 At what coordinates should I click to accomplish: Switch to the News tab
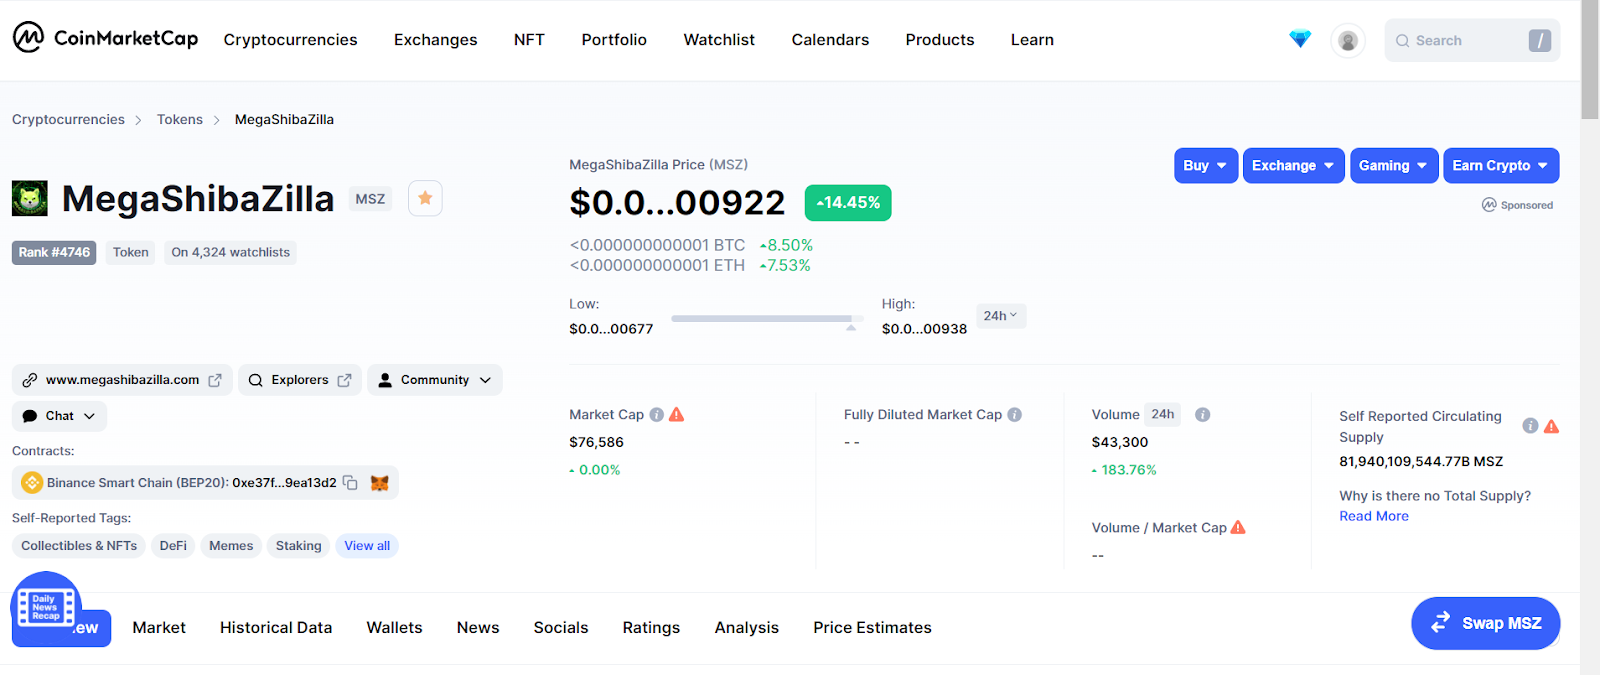(478, 628)
